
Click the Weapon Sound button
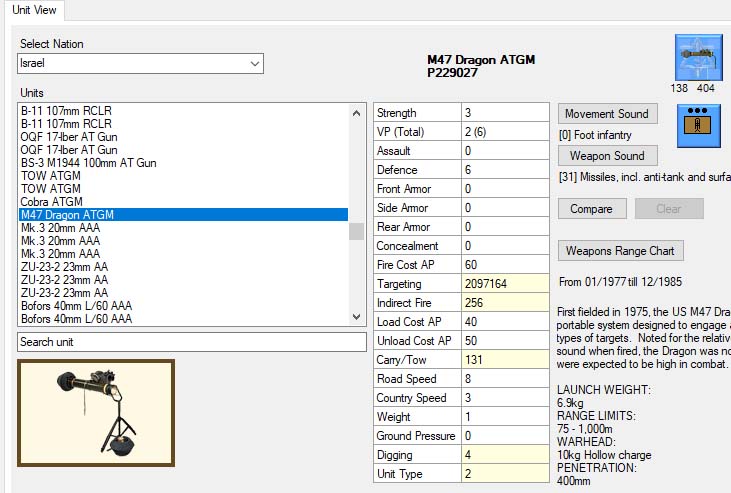tap(607, 156)
